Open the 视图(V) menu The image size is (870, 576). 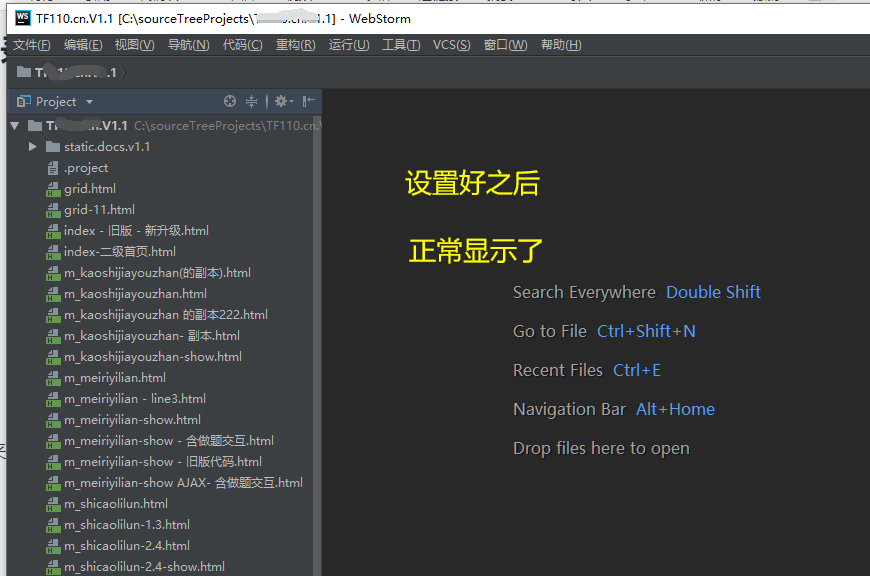[134, 45]
